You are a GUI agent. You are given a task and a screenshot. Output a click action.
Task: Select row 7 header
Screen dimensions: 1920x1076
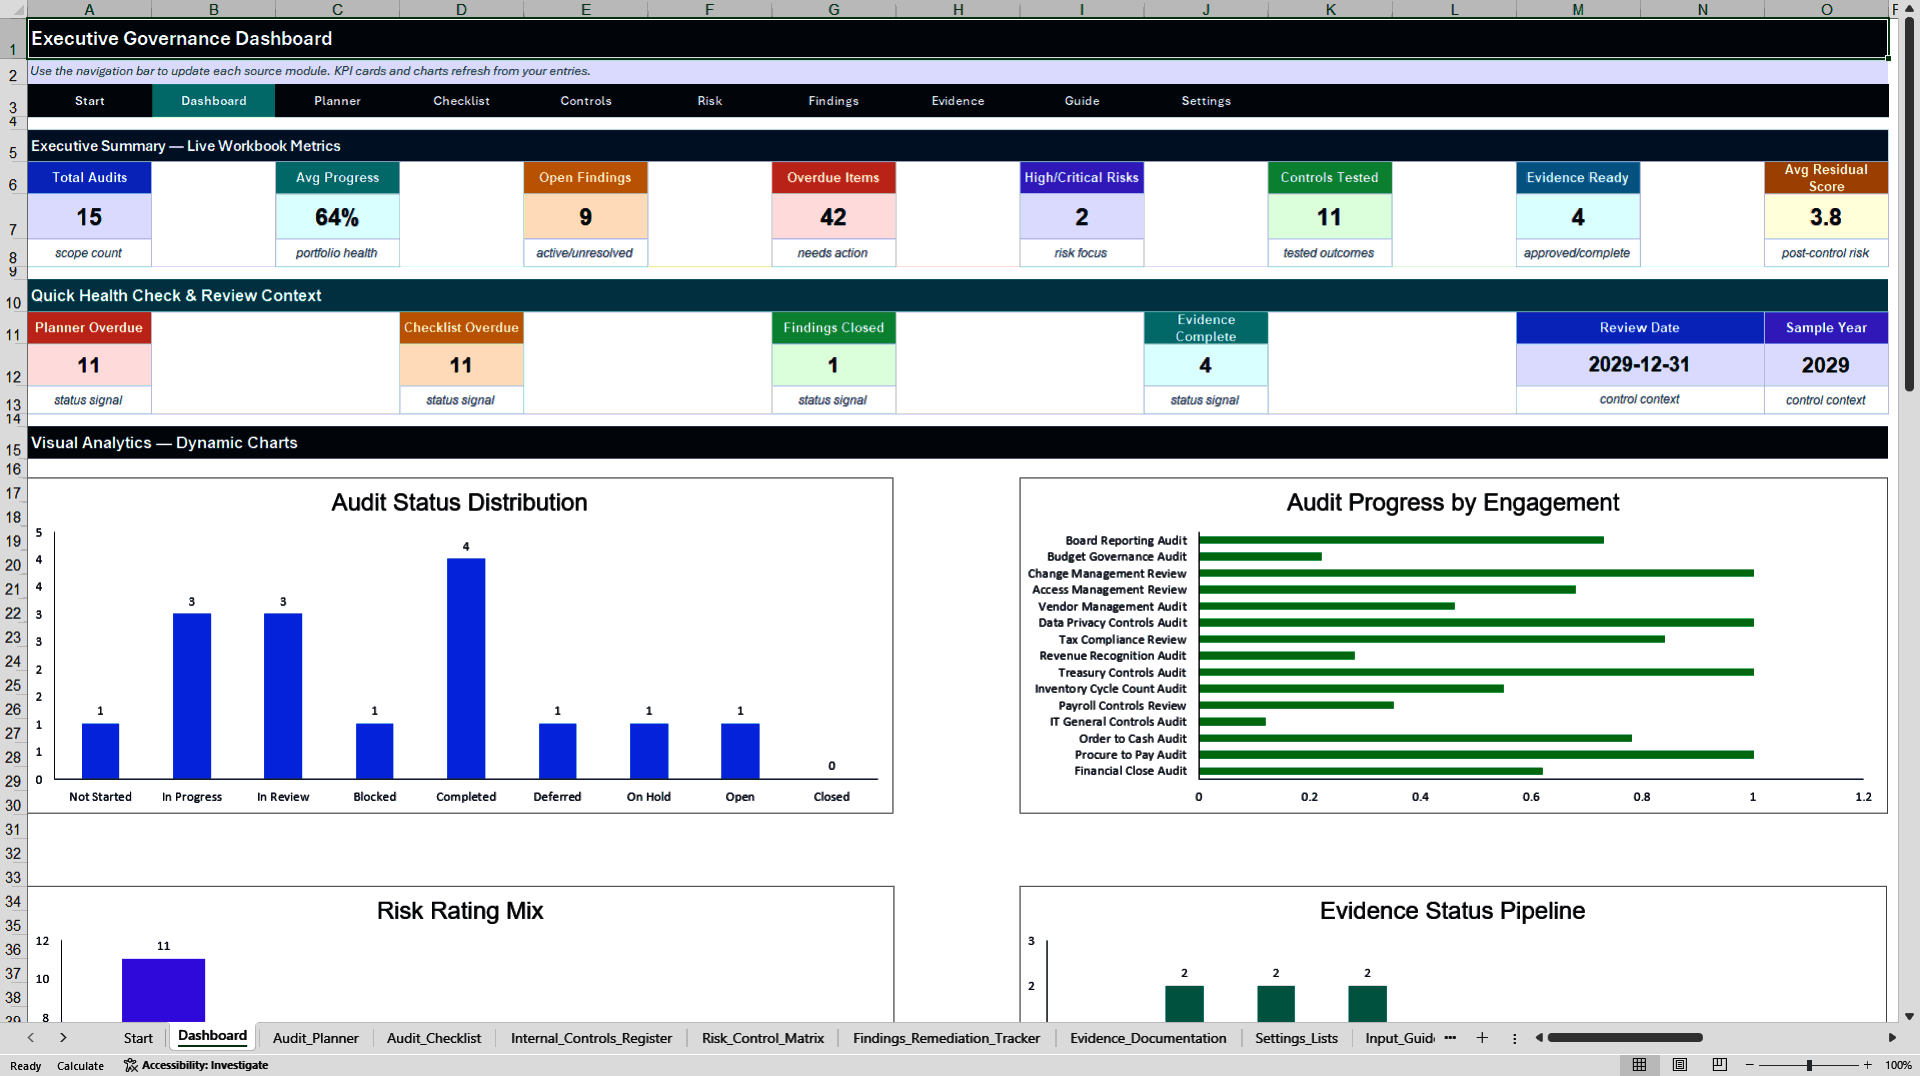tap(13, 217)
